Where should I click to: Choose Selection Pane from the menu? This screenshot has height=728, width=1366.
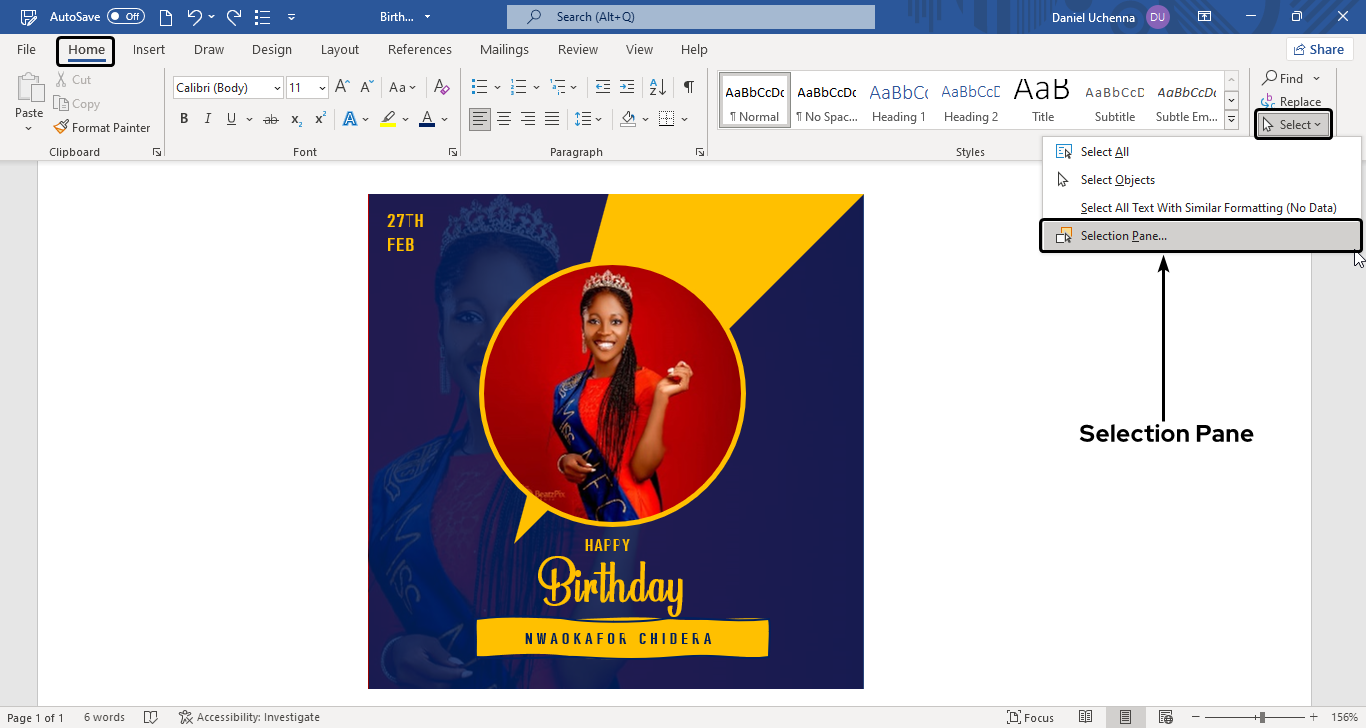click(1123, 236)
